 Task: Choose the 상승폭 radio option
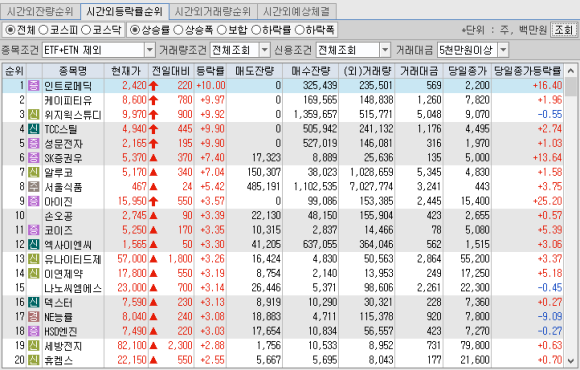178,30
